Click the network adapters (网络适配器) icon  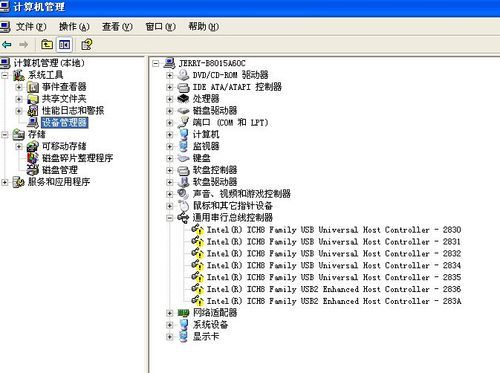(x=183, y=313)
